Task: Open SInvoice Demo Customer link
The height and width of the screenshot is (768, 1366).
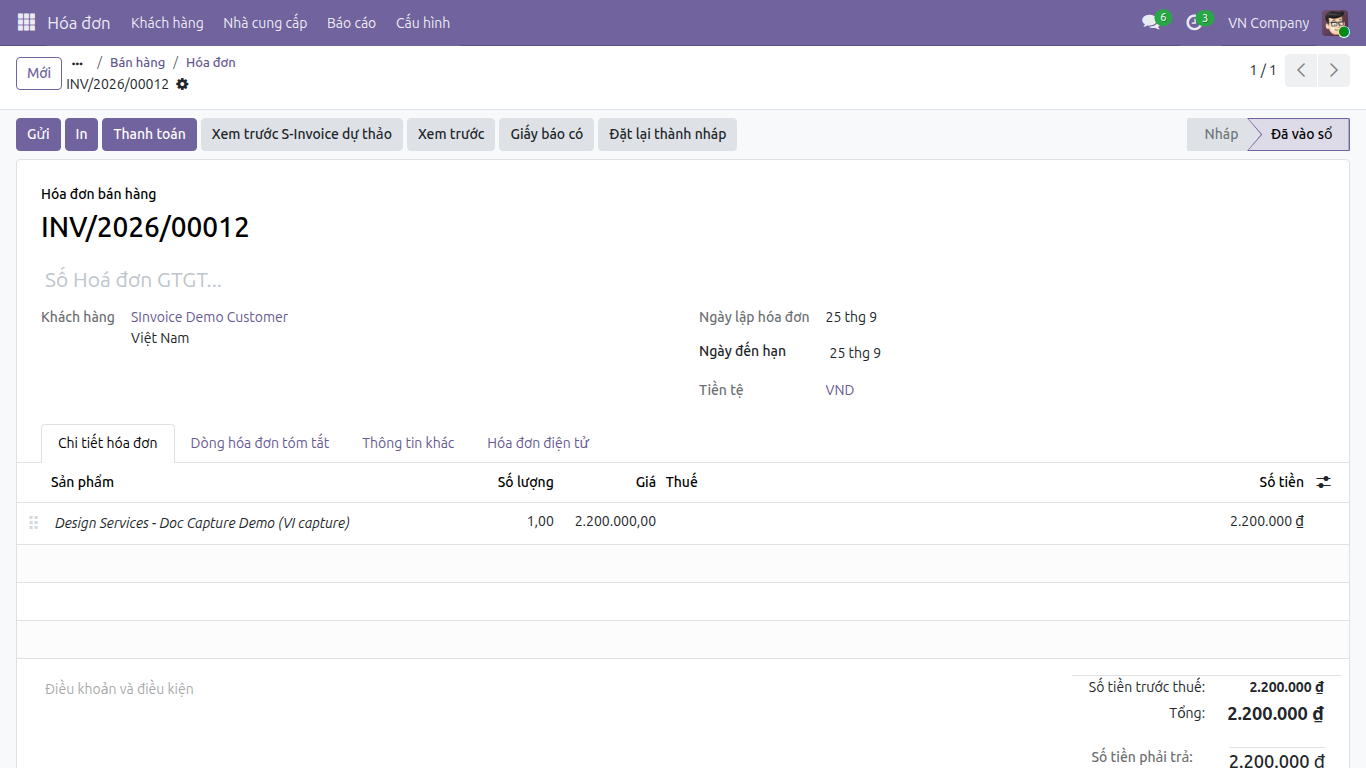Action: tap(209, 317)
